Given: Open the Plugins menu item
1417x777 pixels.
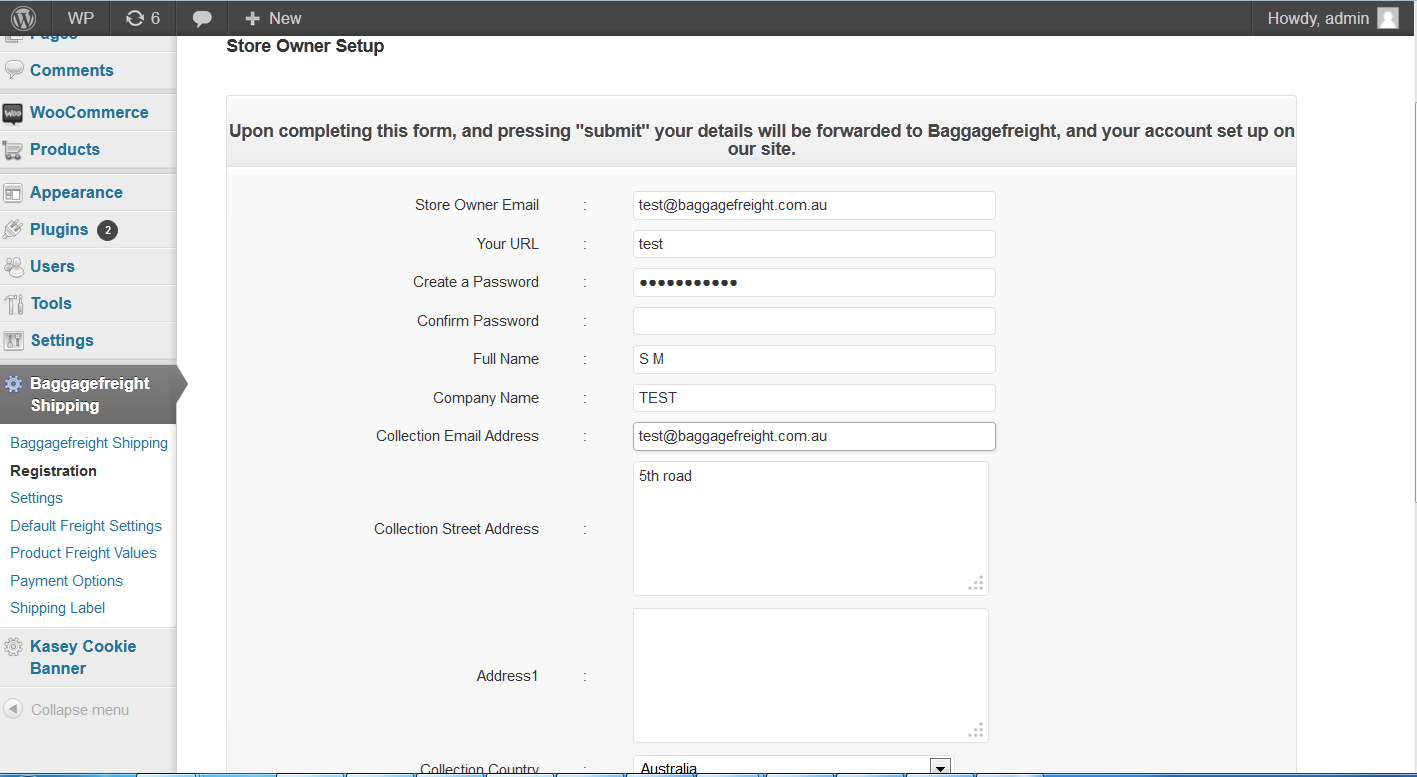Looking at the screenshot, I should [x=59, y=229].
